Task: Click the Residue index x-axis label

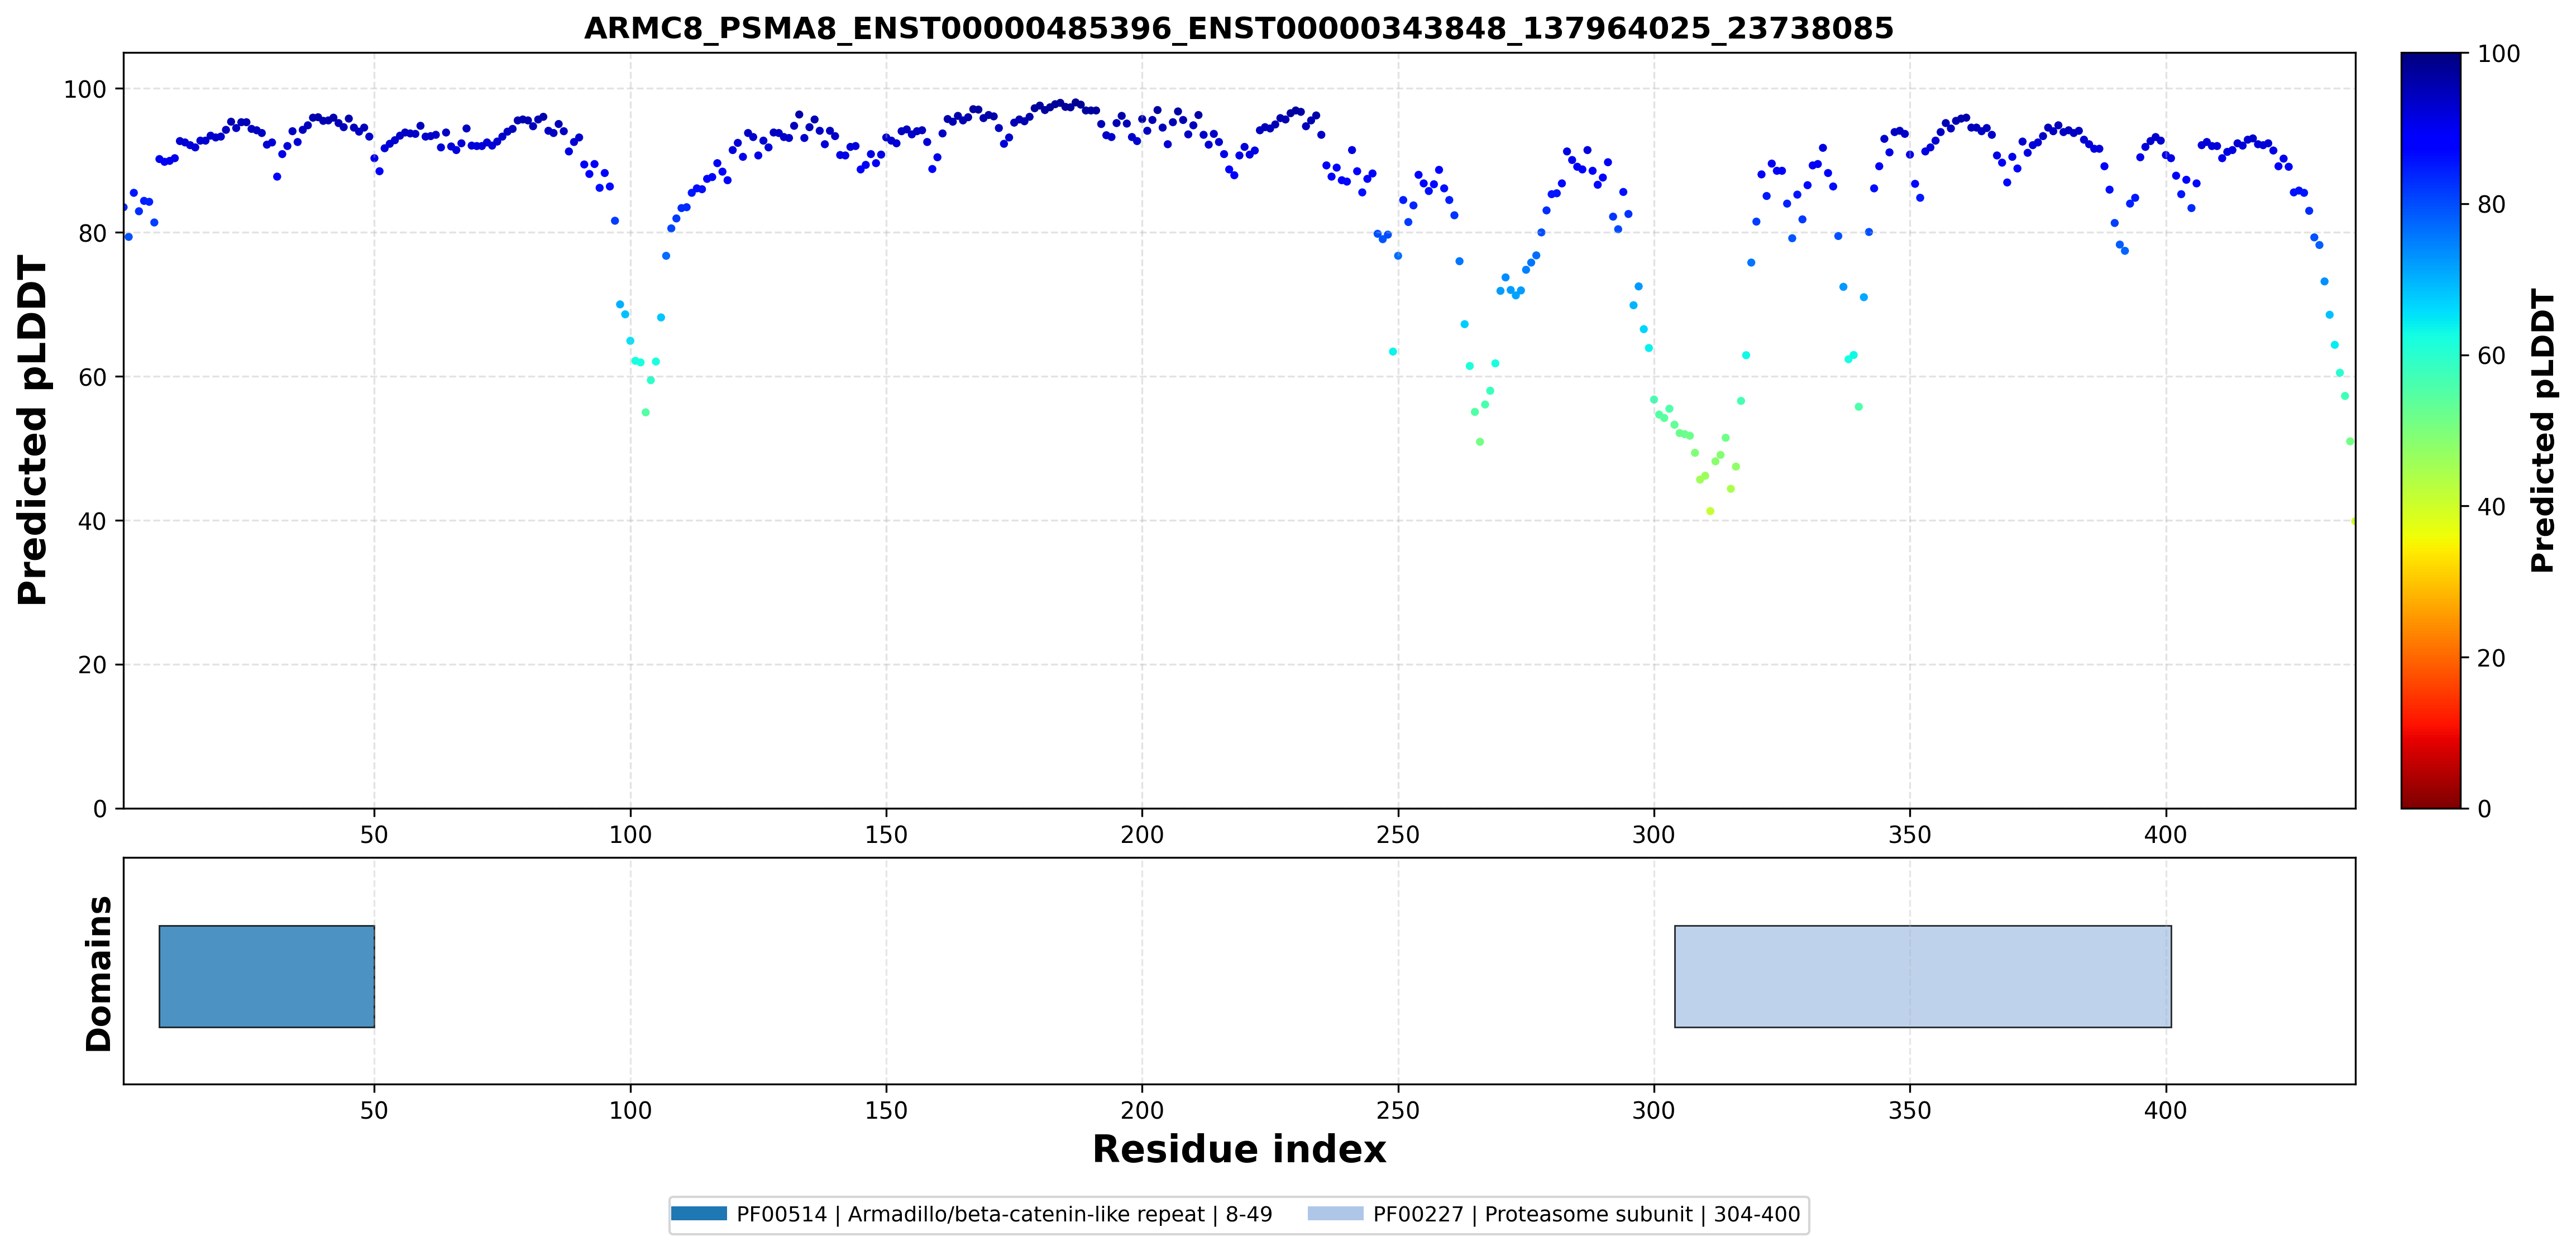Action: pos(1239,1150)
